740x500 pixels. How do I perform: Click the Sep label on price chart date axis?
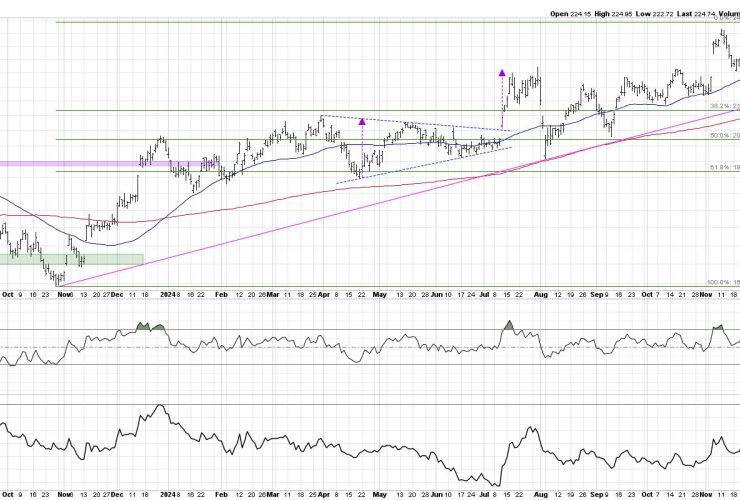click(597, 295)
